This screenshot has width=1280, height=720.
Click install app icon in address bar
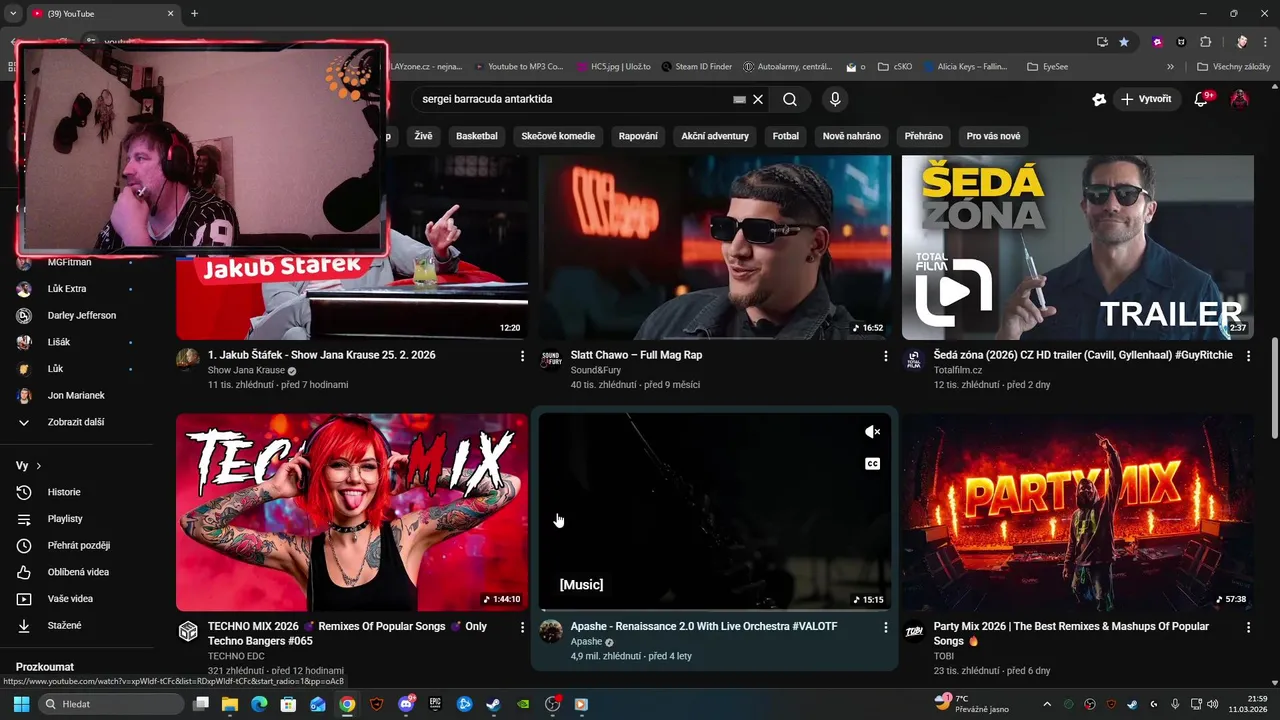1102,42
